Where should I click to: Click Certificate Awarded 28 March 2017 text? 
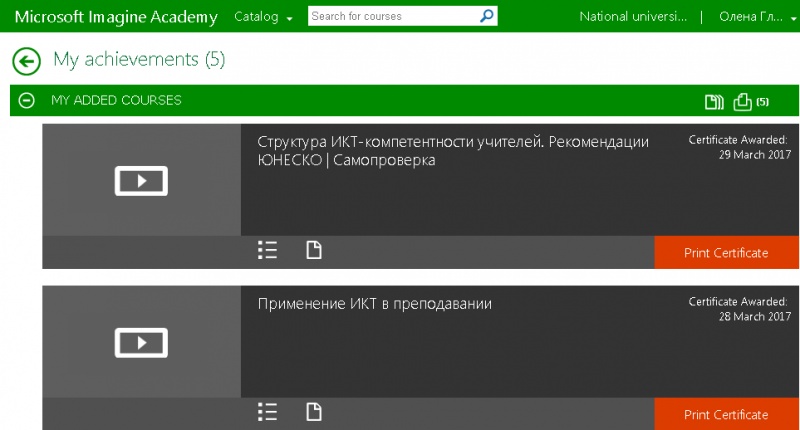739,309
